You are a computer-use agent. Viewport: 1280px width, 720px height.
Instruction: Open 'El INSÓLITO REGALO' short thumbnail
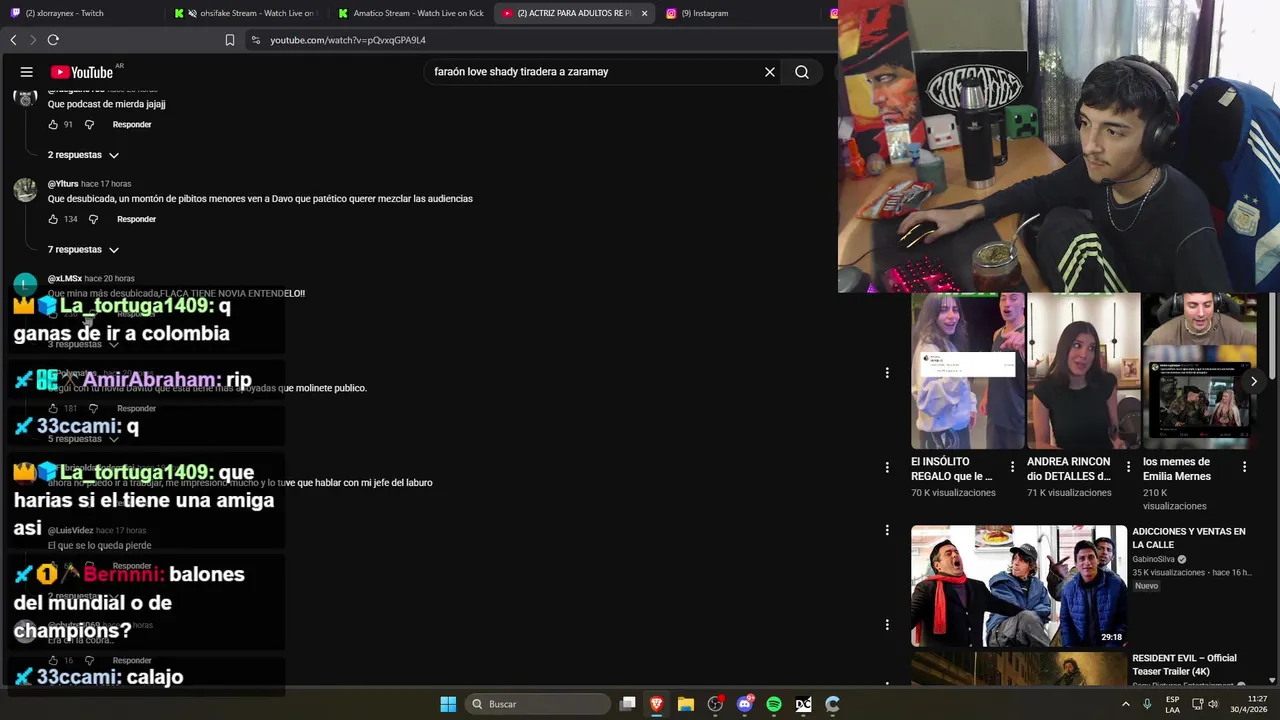click(967, 371)
